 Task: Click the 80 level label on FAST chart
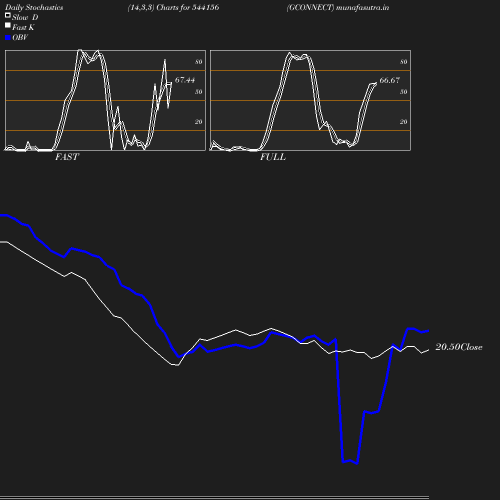[x=199, y=62]
